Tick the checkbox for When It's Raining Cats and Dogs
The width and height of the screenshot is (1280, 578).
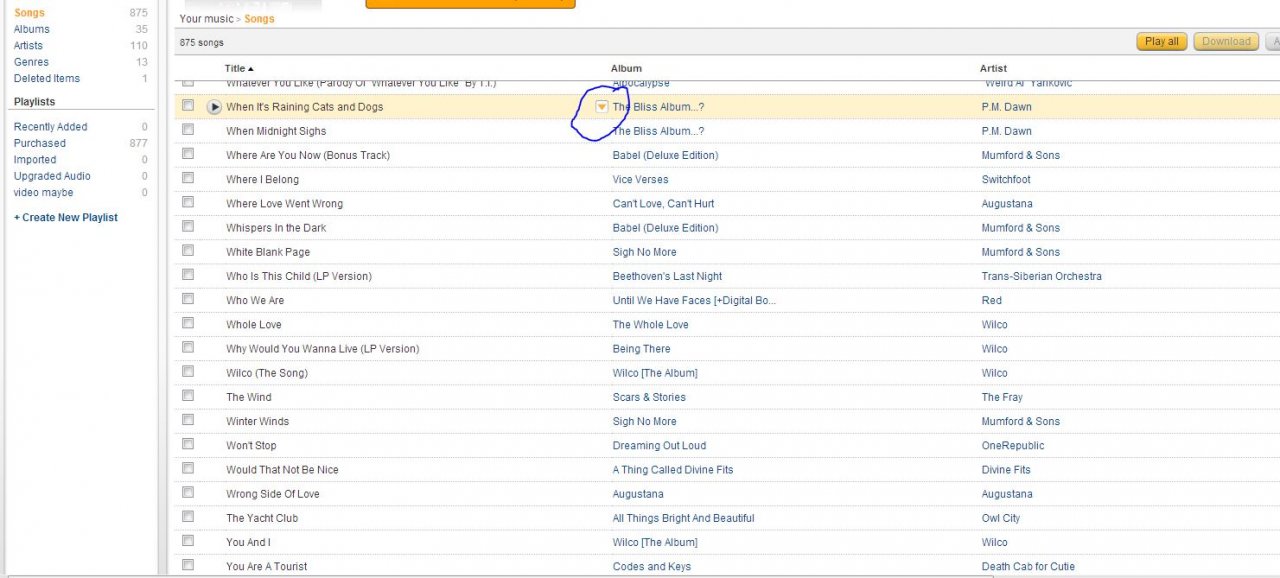click(x=188, y=106)
